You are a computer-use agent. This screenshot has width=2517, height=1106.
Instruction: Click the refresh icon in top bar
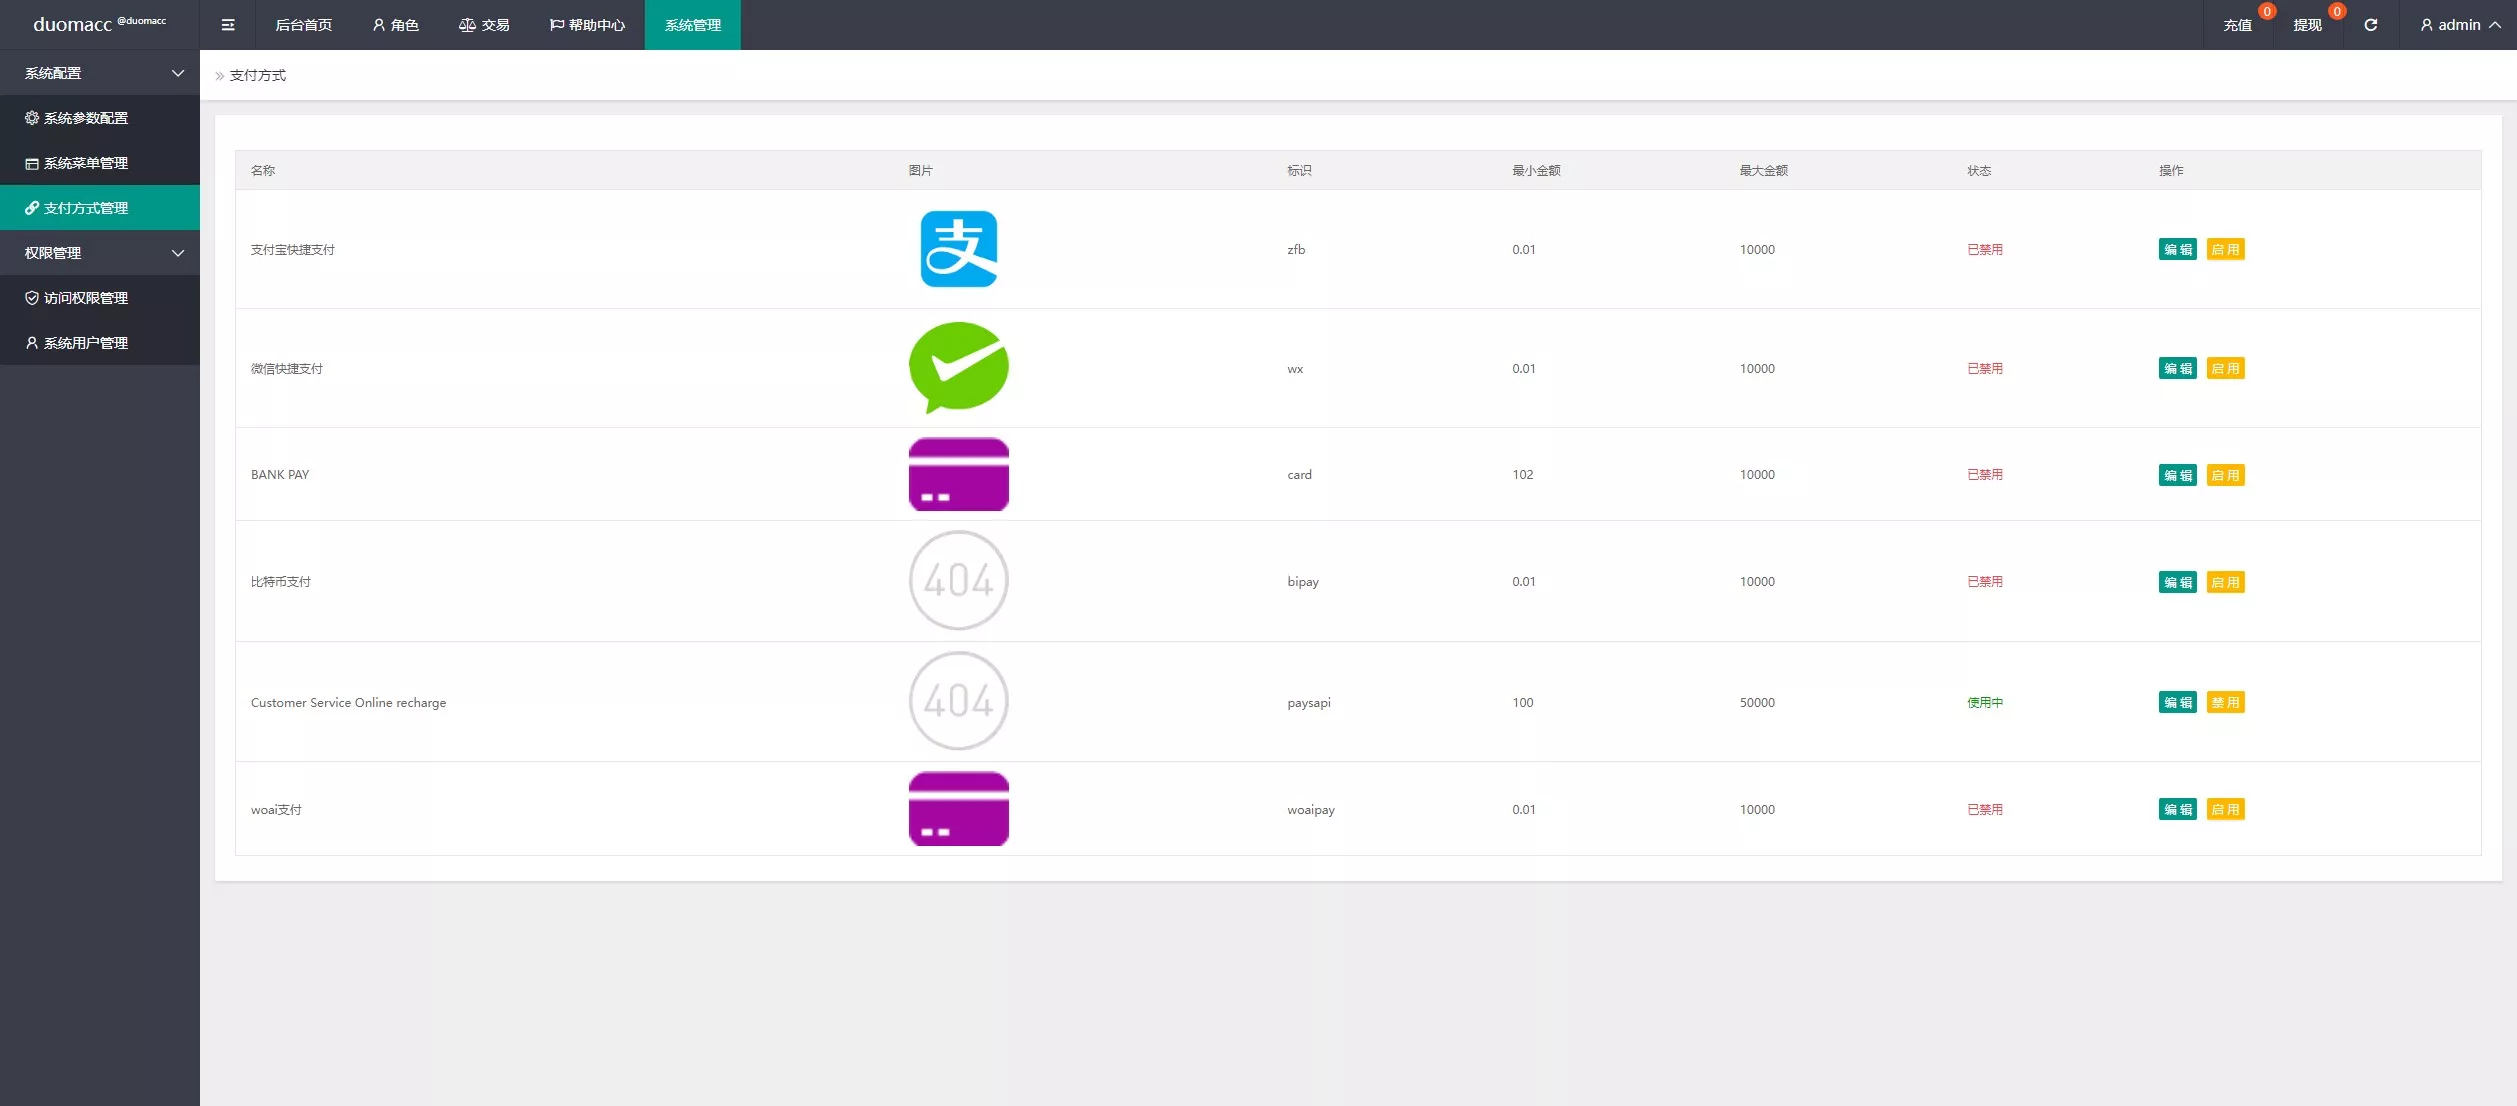point(2370,25)
